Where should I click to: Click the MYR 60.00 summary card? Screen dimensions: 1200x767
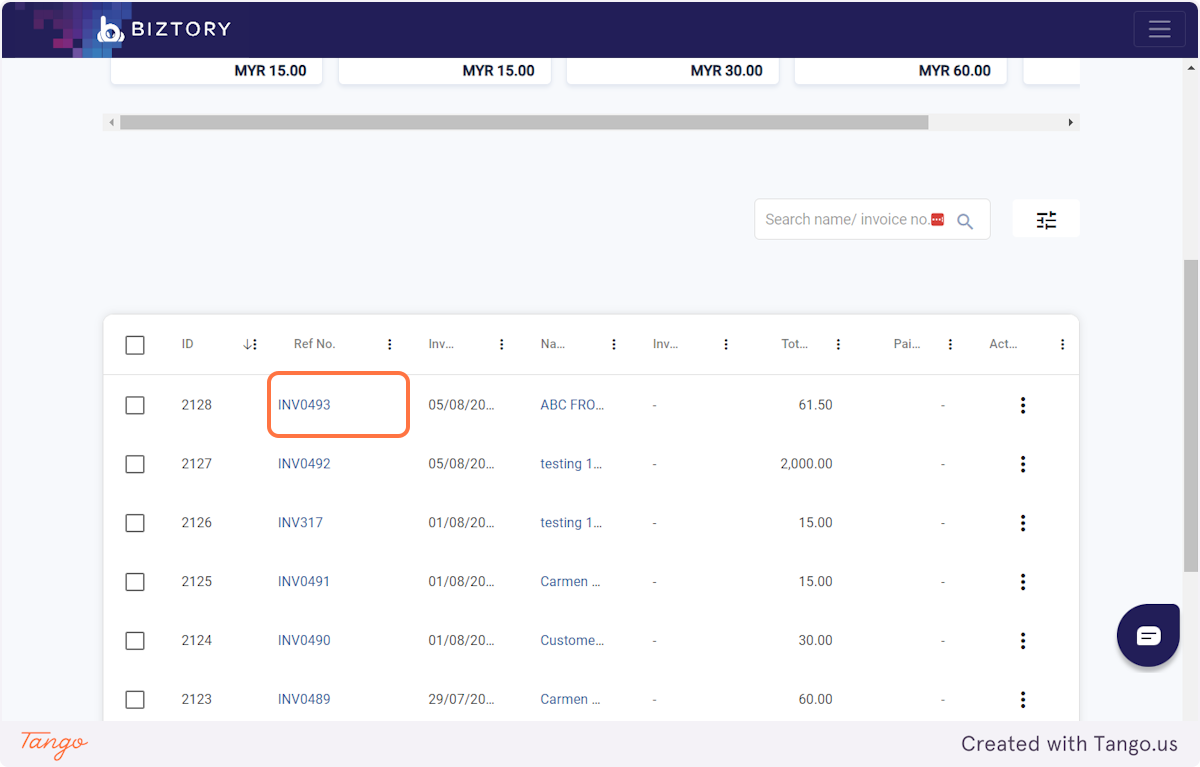pos(900,71)
